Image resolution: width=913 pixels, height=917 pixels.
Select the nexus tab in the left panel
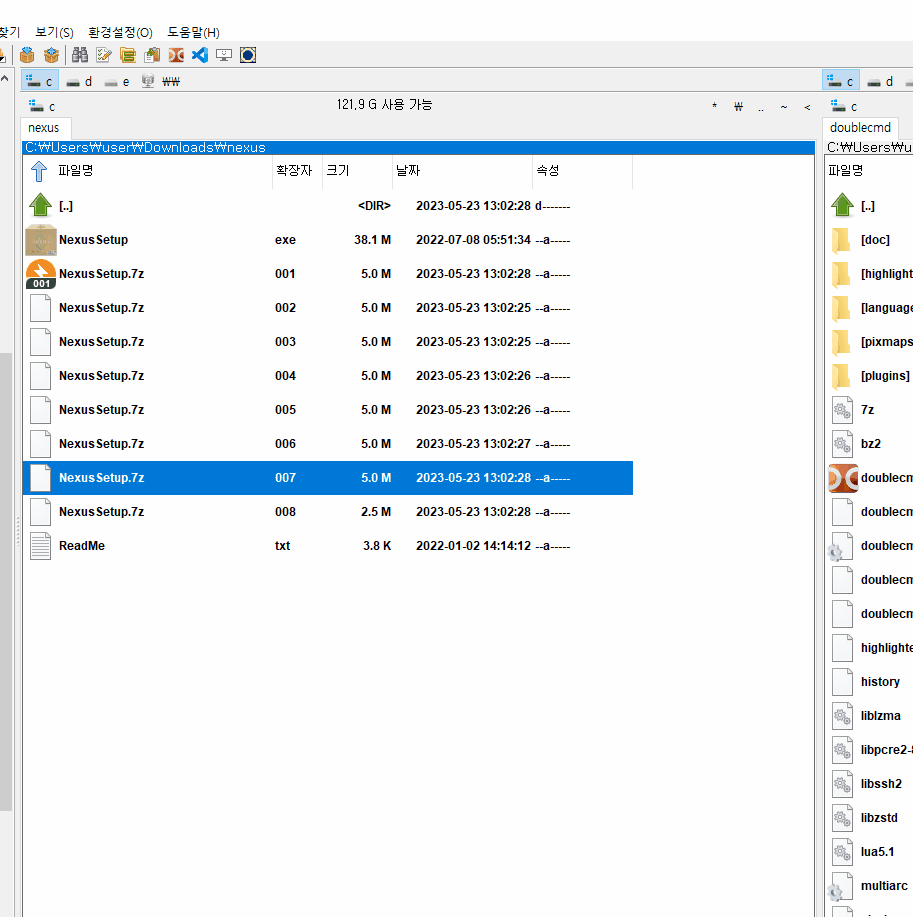click(44, 127)
